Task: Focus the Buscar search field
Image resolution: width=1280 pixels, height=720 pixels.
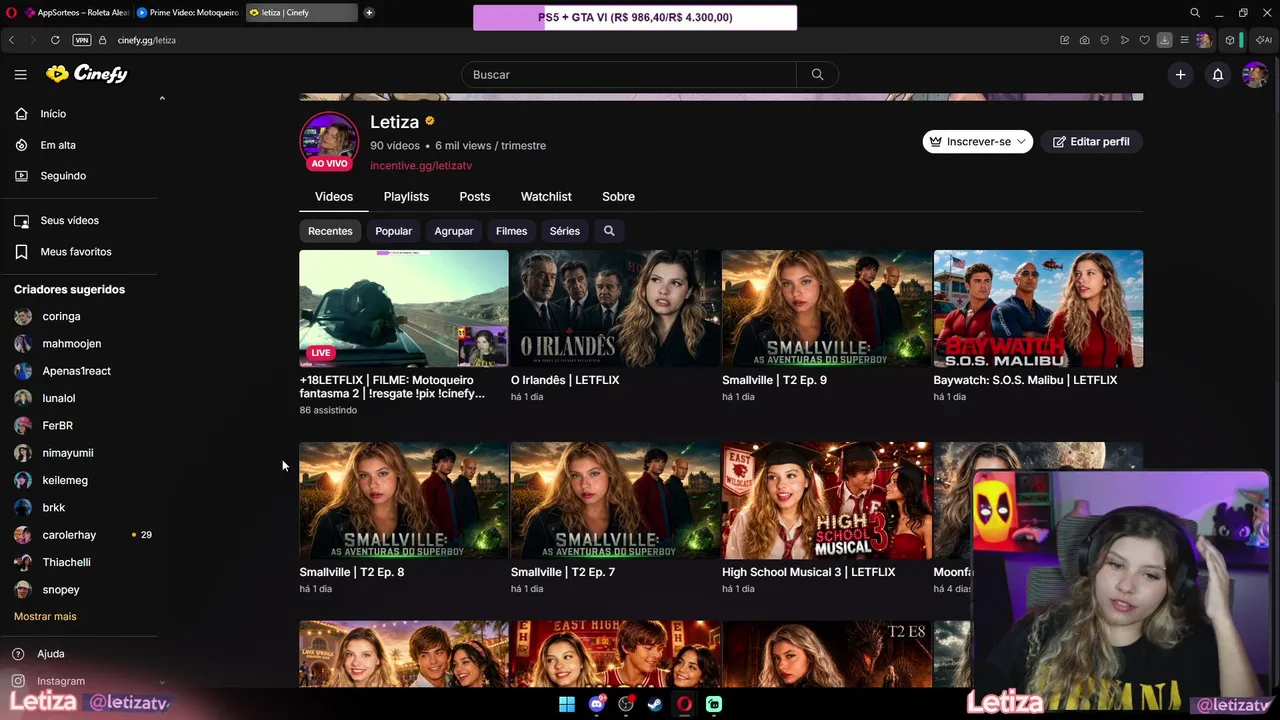Action: pos(629,74)
